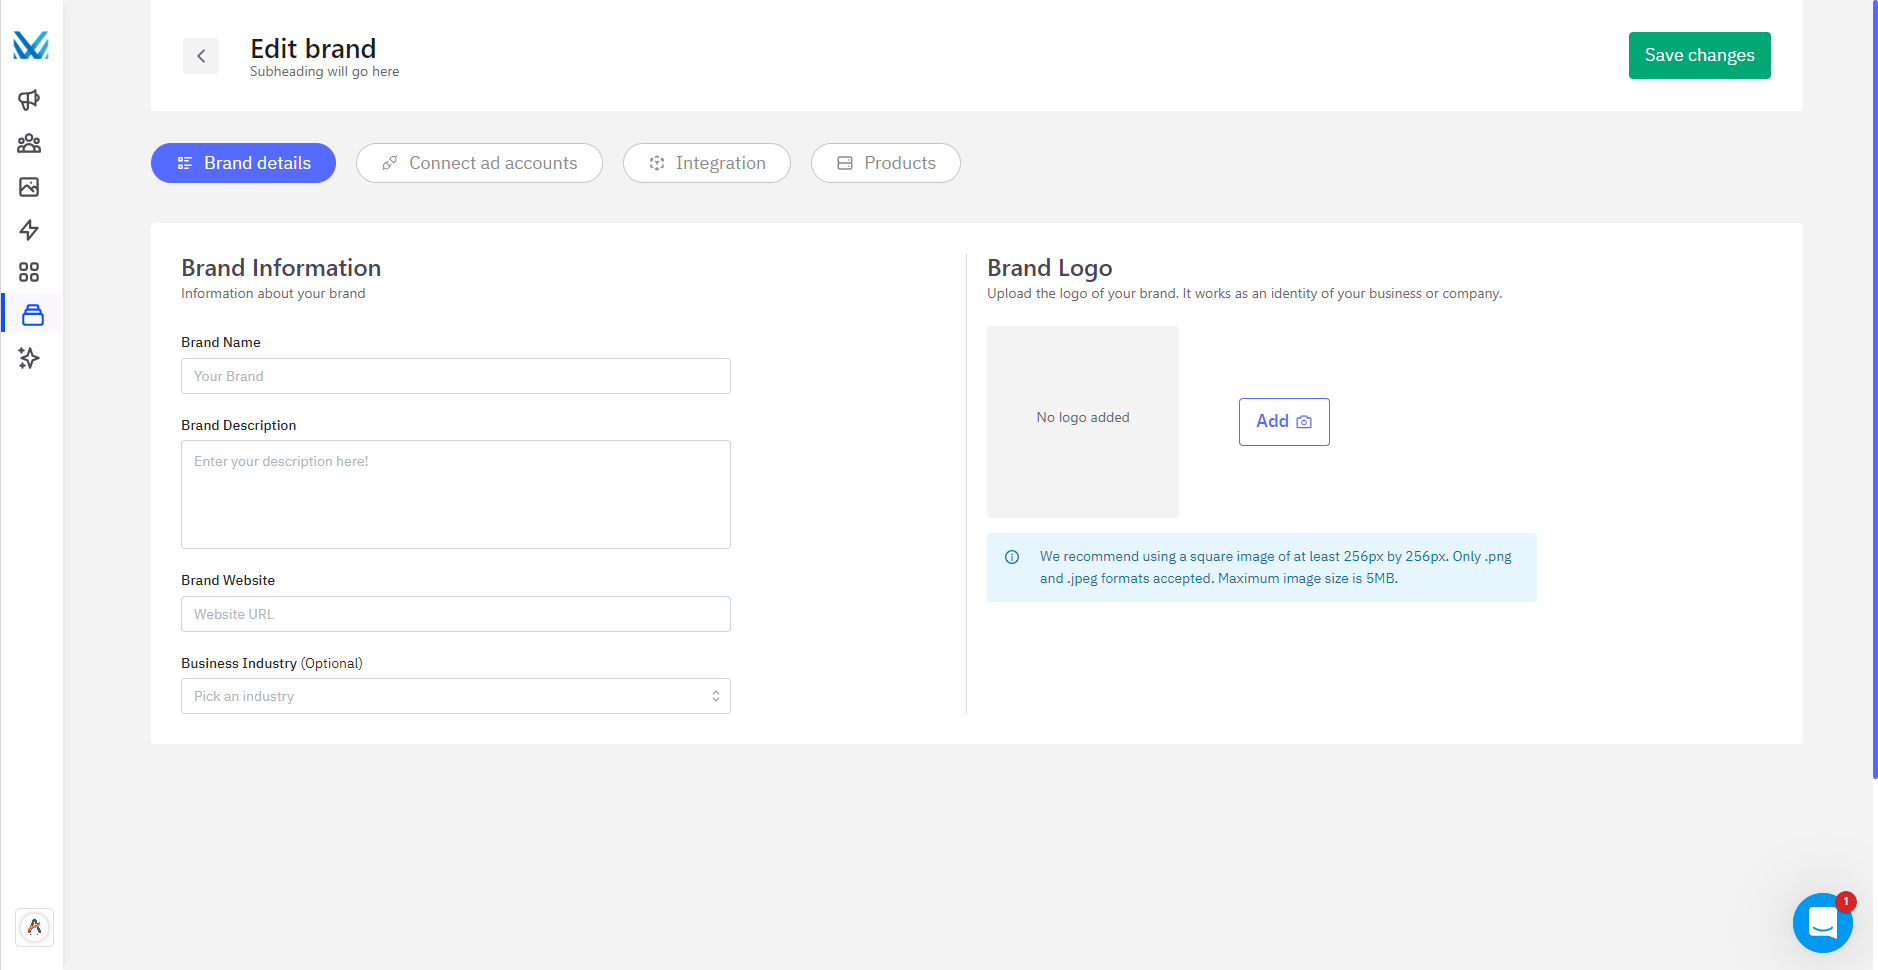1878x970 pixels.
Task: Click the page vertical scrollbar
Action: click(1875, 390)
